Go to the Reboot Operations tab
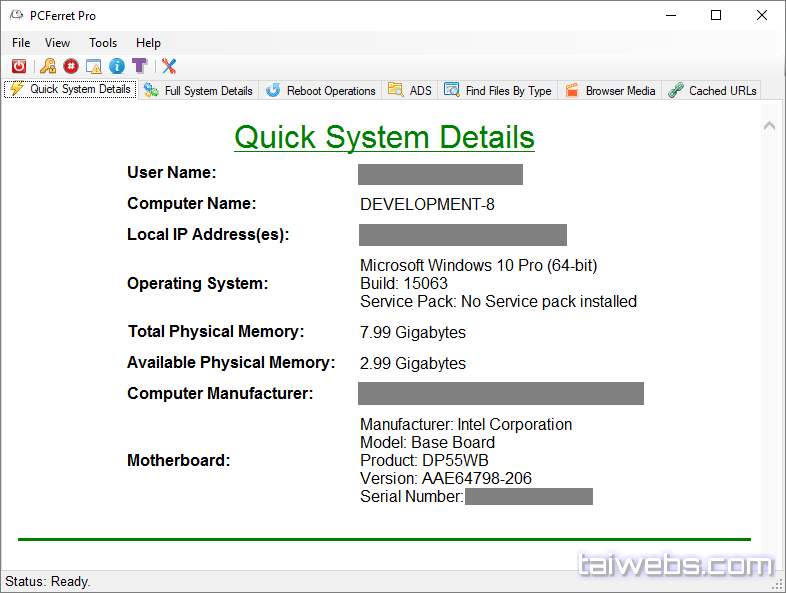This screenshot has height=593, width=786. point(320,90)
